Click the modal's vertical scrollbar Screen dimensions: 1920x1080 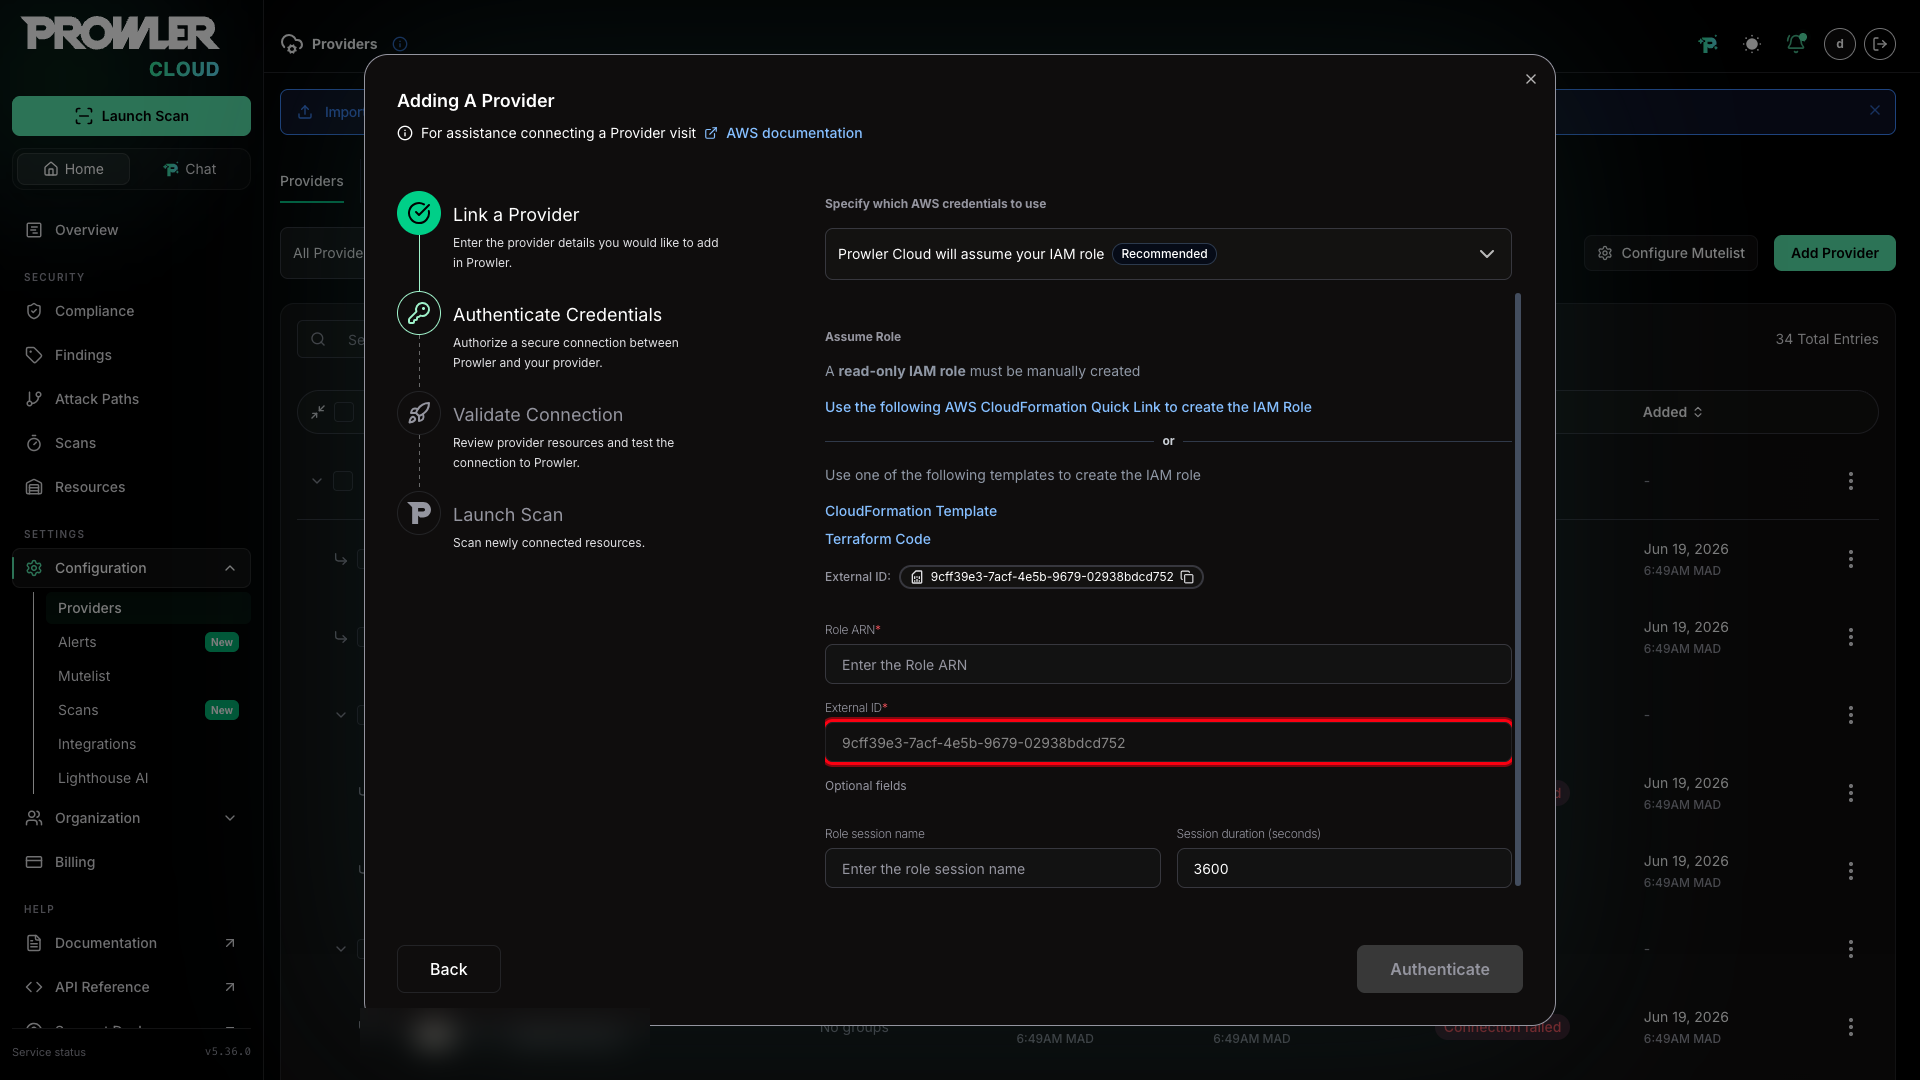(x=1518, y=589)
